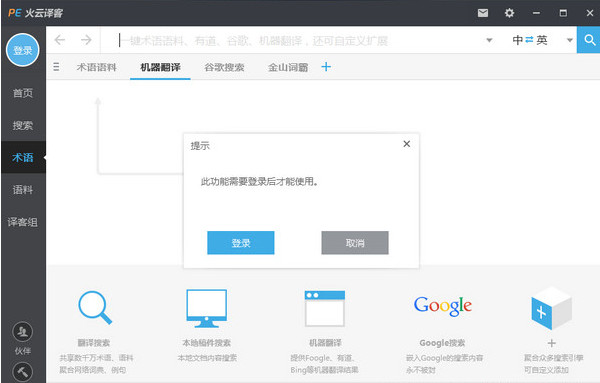Screen dimensions: 600x383
Task: Click the round 登录 avatar button
Action: click(23, 50)
